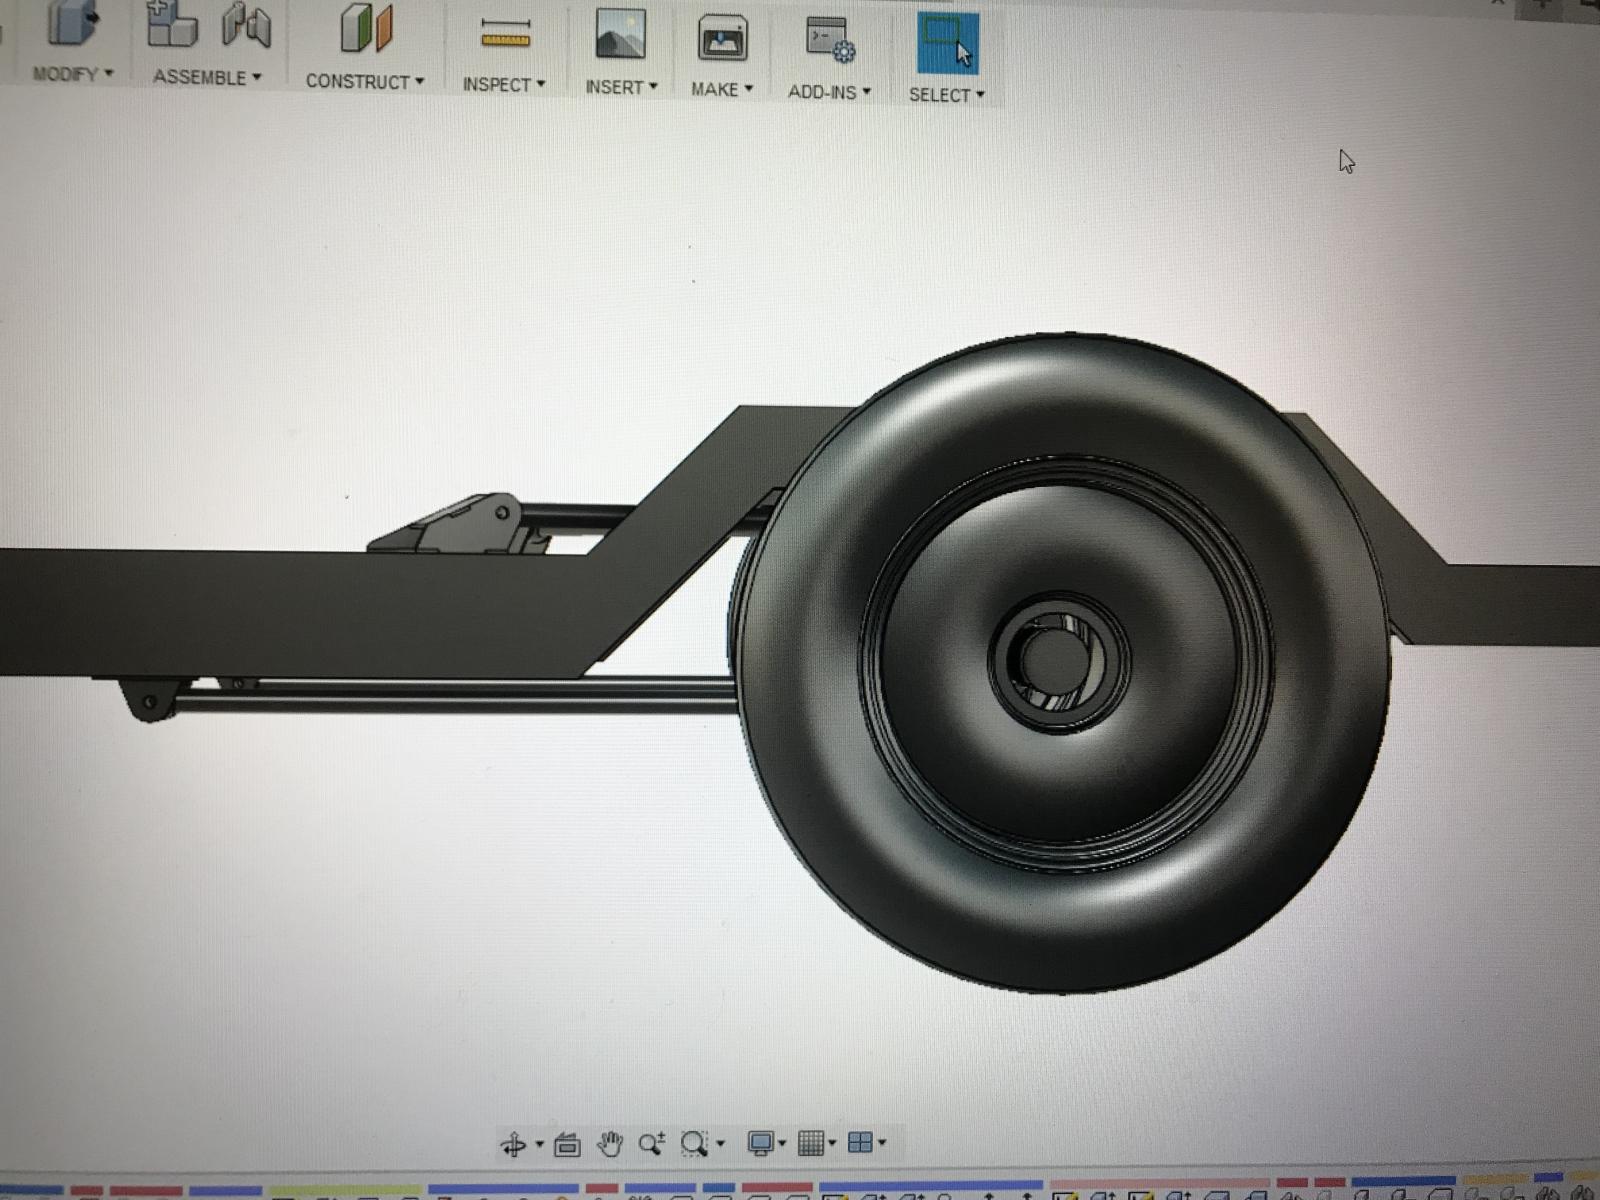Click the Offset Plane icon above CONSTRUCT
This screenshot has width=1600, height=1200.
coord(366,28)
